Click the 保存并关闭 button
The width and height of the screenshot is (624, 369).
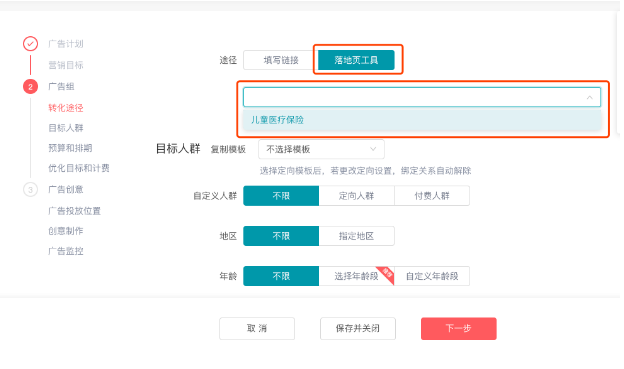[x=358, y=328]
